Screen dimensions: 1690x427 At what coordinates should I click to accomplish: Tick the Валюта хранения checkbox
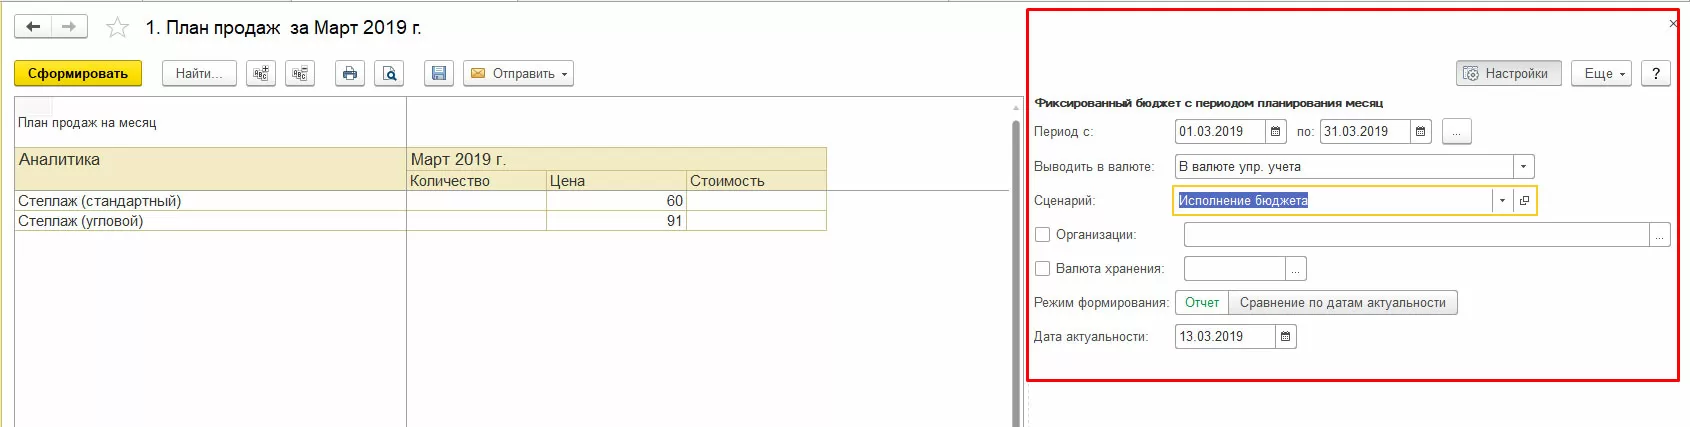click(x=1043, y=268)
